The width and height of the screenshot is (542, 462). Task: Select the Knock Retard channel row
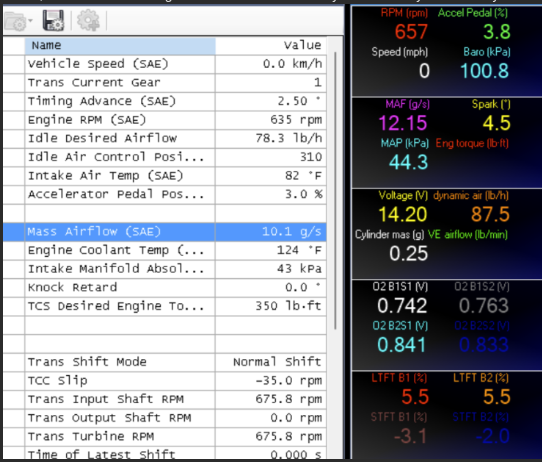pyautogui.click(x=165, y=287)
